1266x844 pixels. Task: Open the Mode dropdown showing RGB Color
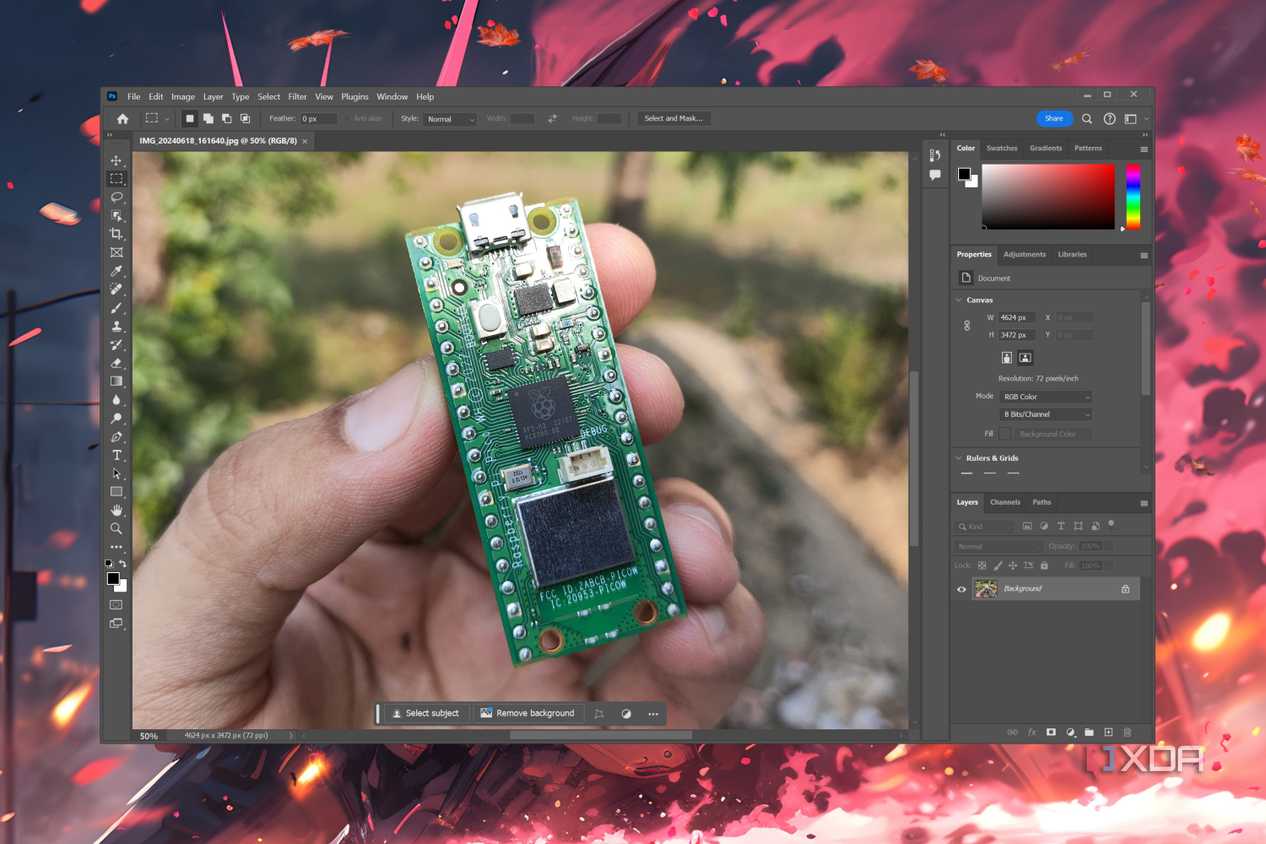pos(1046,397)
